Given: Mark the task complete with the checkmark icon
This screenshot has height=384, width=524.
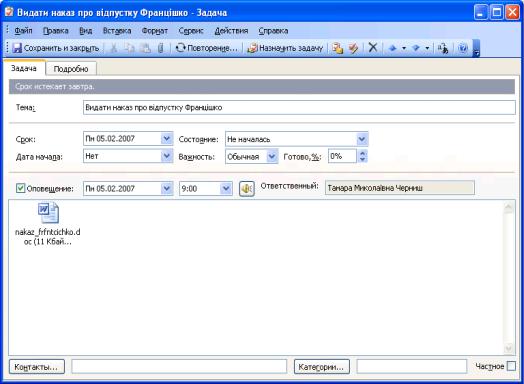Looking at the screenshot, I should 353,48.
